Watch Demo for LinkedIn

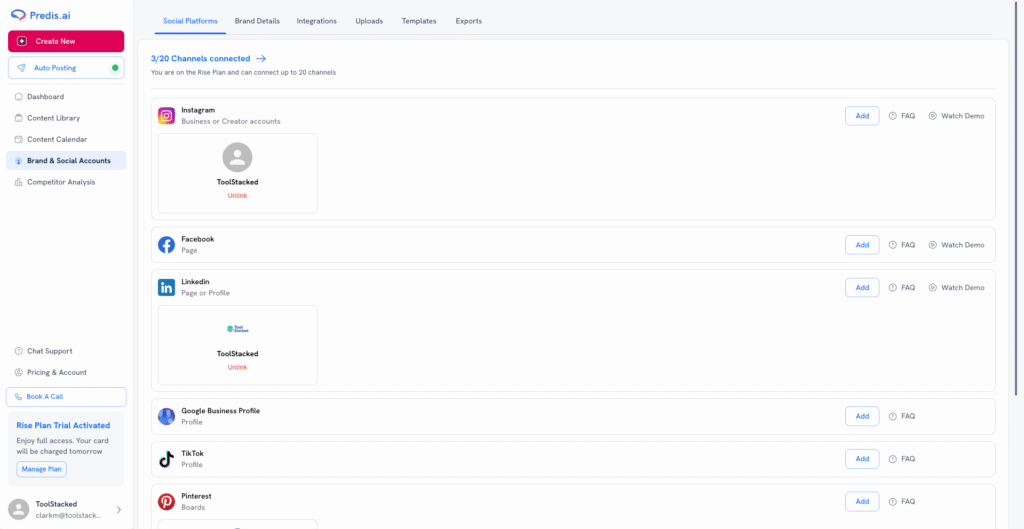(956, 288)
